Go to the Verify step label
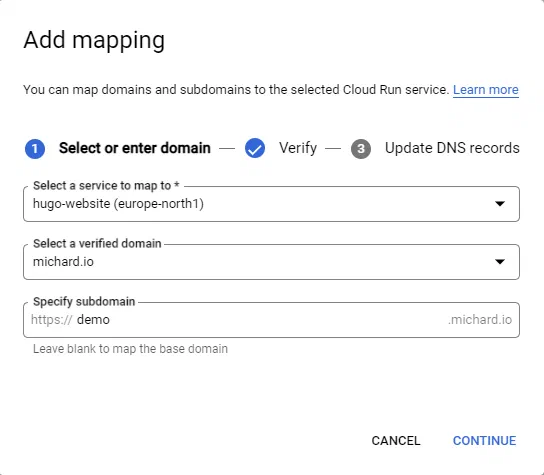The height and width of the screenshot is (475, 544). [x=298, y=148]
